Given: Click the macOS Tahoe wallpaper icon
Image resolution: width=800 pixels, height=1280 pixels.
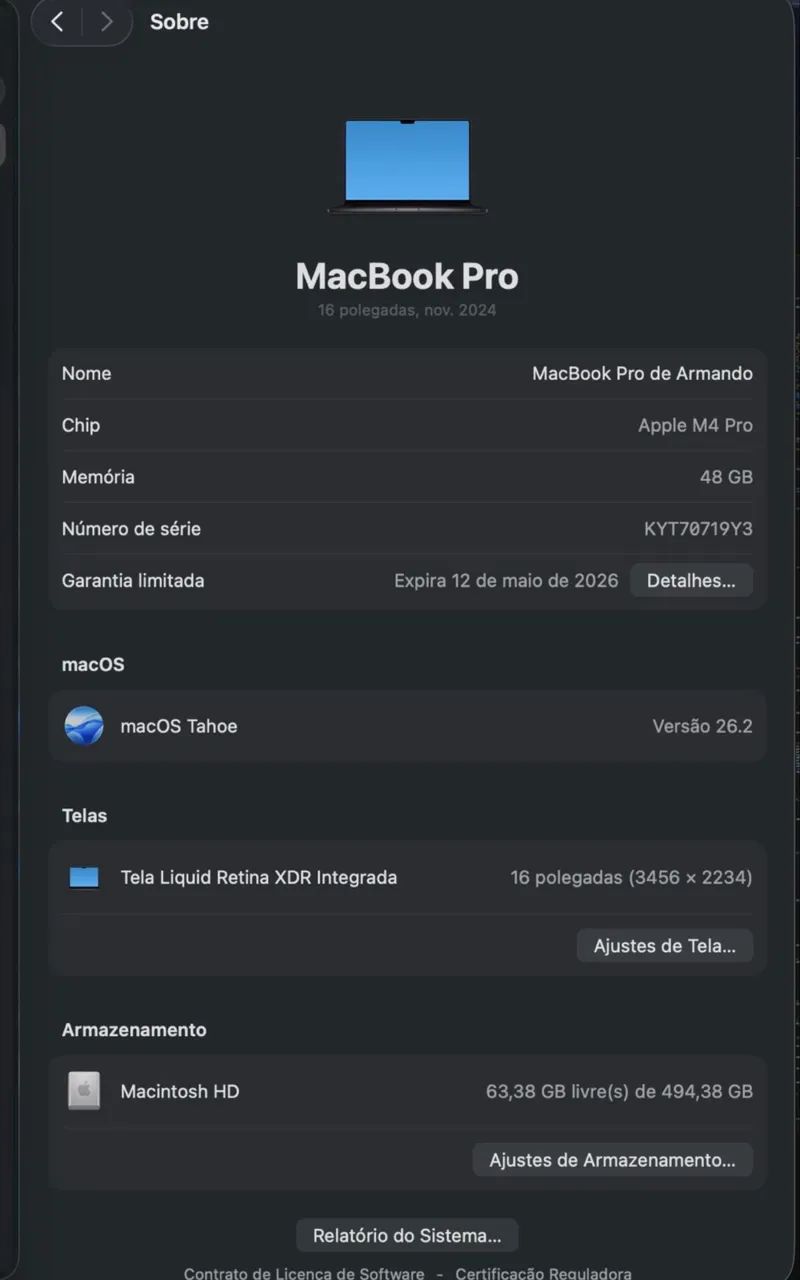Looking at the screenshot, I should [84, 725].
